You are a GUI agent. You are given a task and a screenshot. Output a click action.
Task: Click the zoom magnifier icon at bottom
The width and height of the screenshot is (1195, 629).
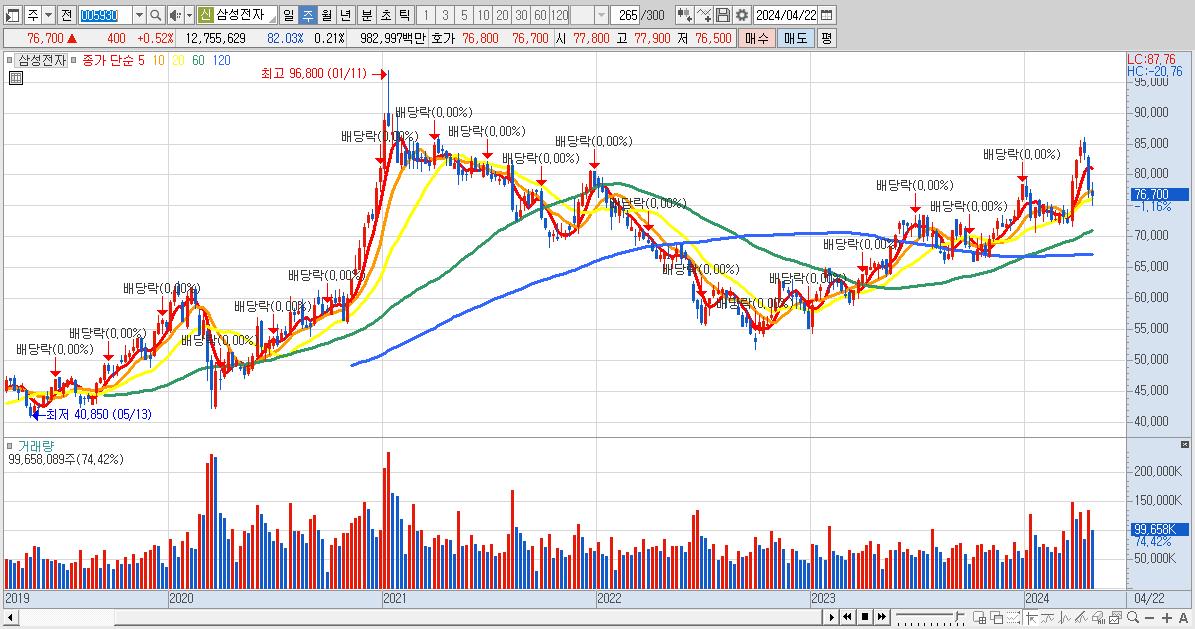coord(1133,617)
